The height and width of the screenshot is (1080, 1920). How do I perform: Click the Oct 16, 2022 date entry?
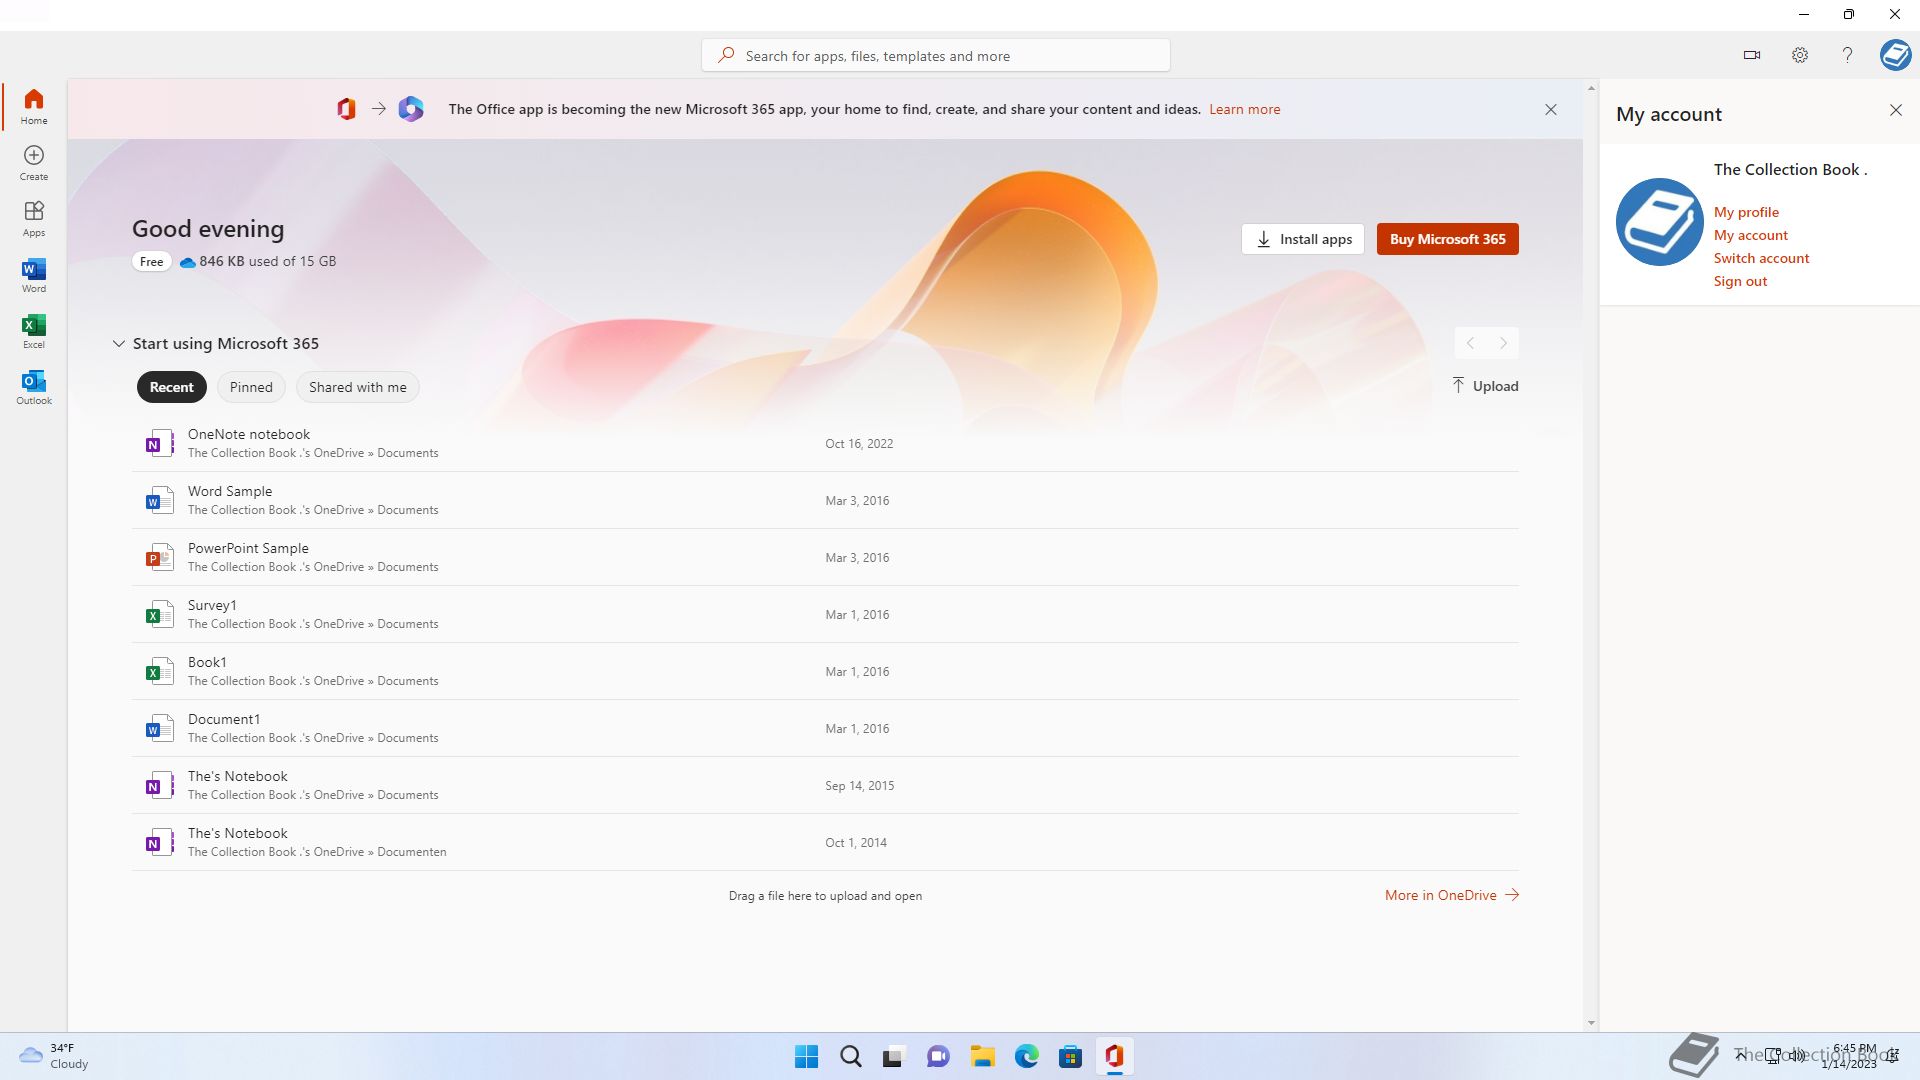coord(859,443)
